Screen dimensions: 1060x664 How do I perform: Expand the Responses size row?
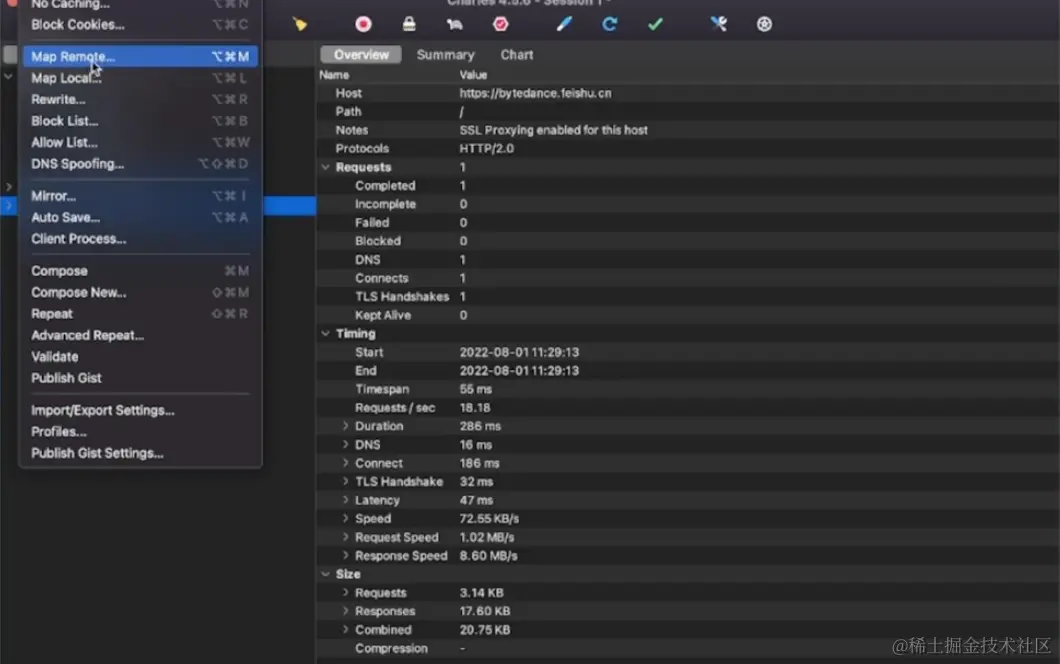tap(345, 611)
